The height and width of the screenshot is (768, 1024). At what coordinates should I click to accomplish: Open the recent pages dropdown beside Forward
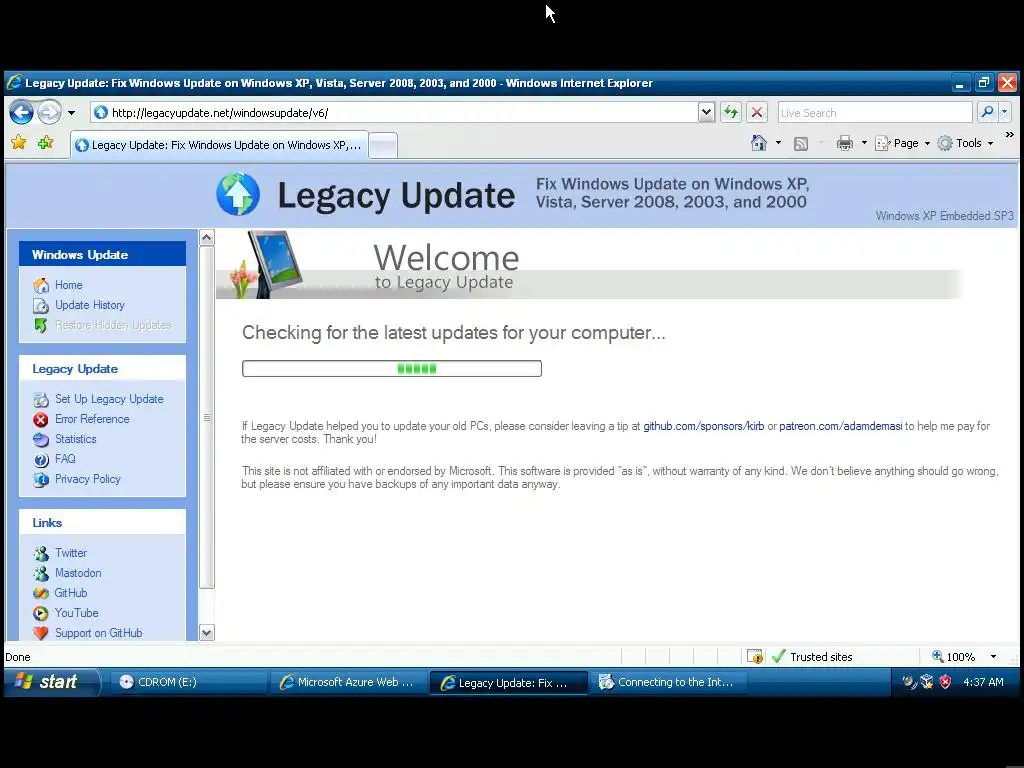click(71, 113)
